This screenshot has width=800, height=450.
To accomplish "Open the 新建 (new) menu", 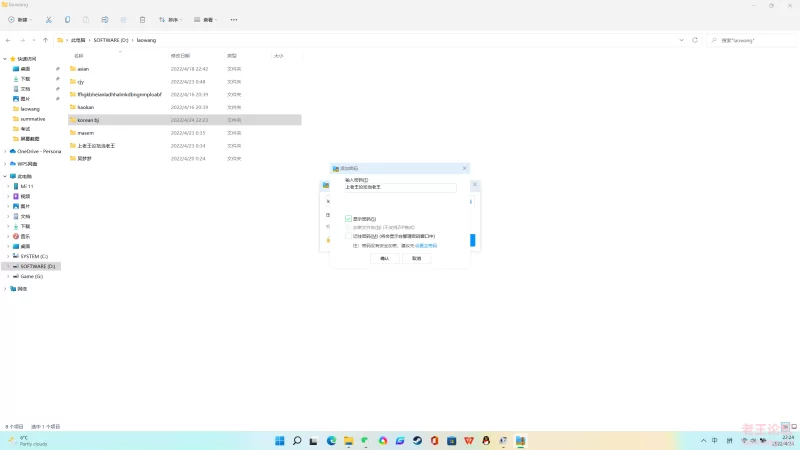I will (20, 19).
